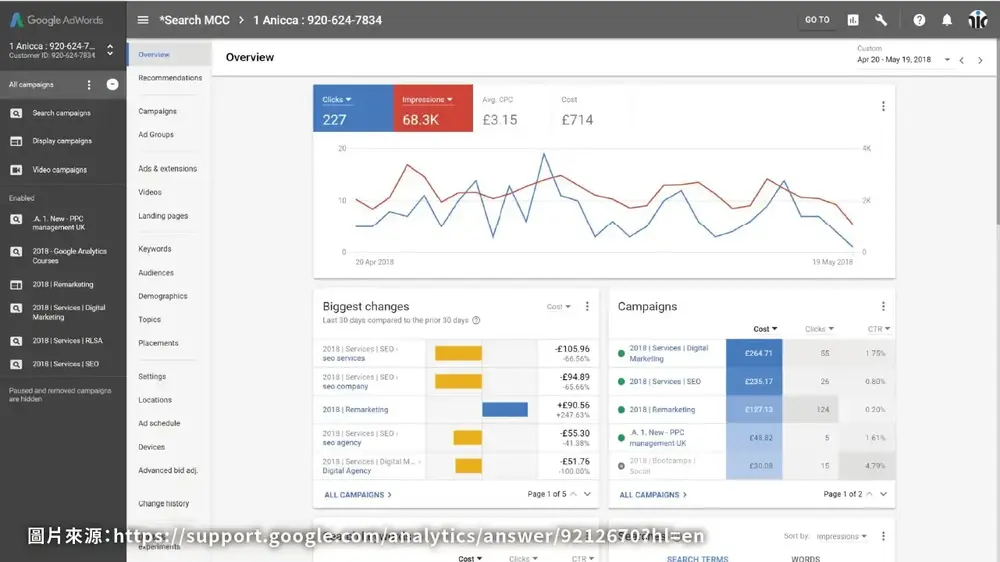Select Video campaigns icon in sidebar
Viewport: 1000px width, 562px height.
[x=16, y=170]
